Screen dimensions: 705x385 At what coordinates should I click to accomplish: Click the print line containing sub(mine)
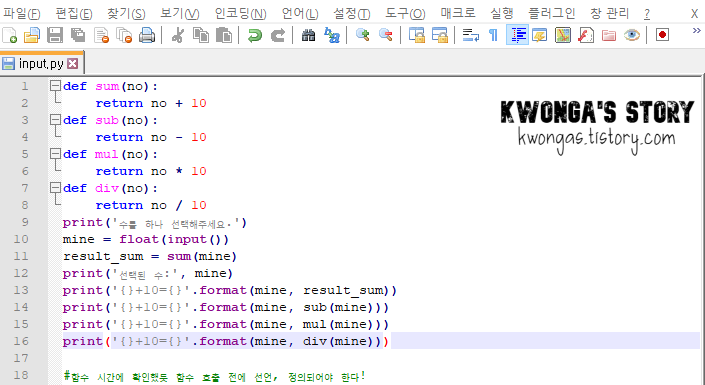[226, 307]
